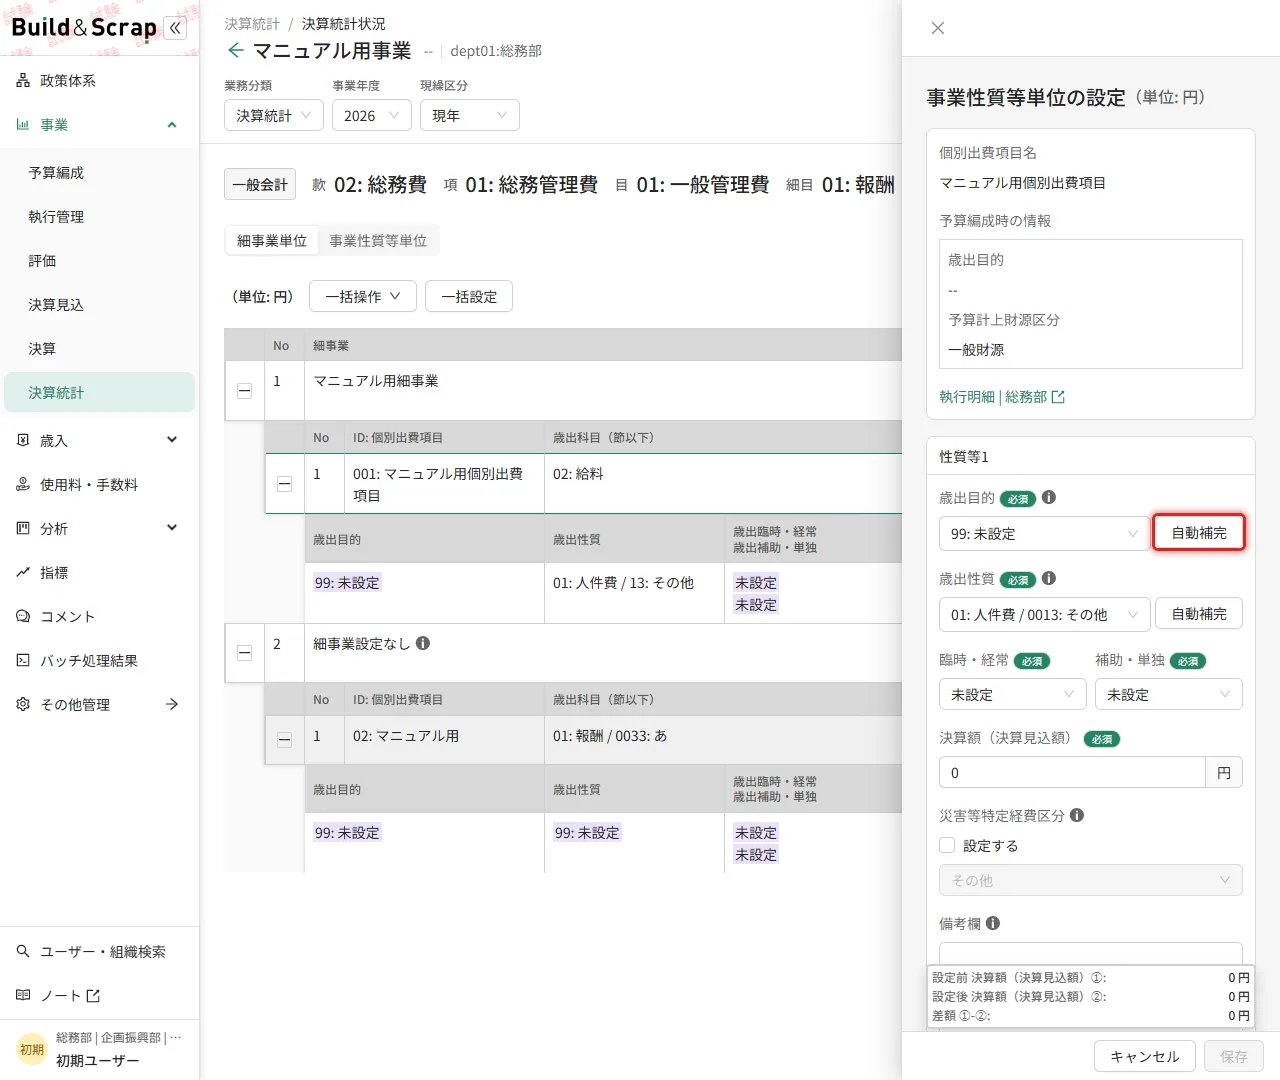
Task: Click the 使用料・手数料 icon
Action: click(x=23, y=484)
